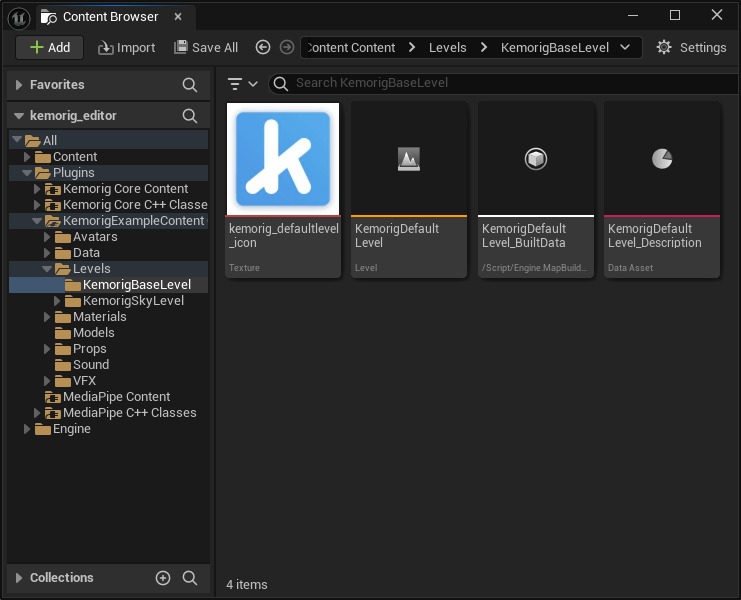Open search in the Favorites panel
The height and width of the screenshot is (600, 741).
click(190, 85)
